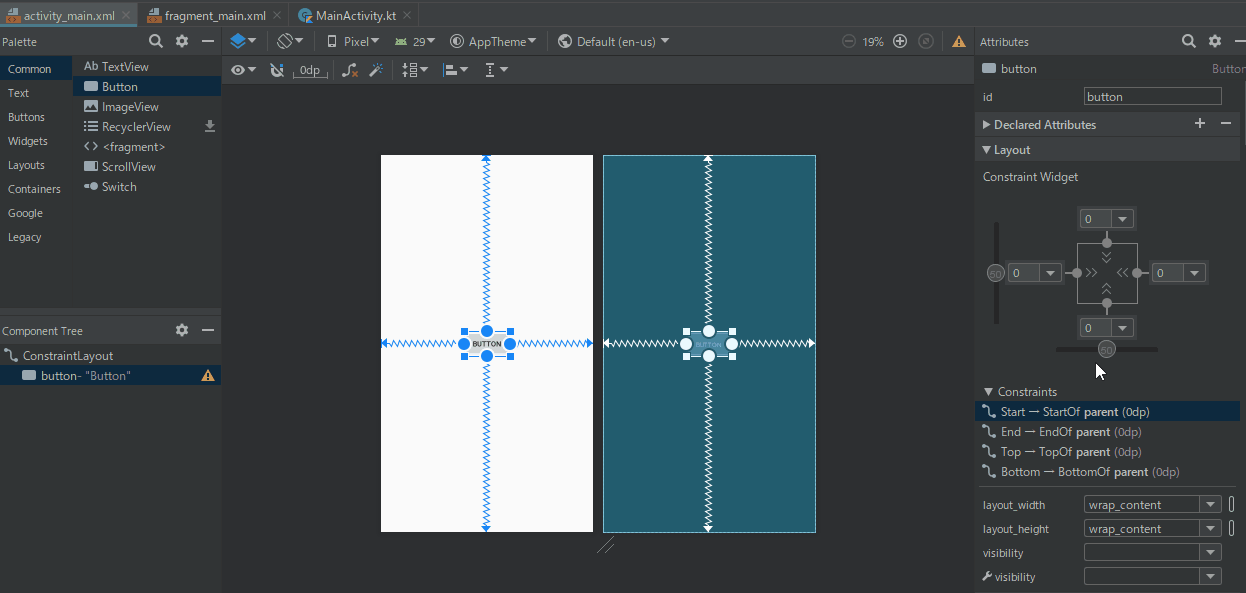Expand the Declared Attributes section
Screen dimensions: 1246x593
pos(986,124)
